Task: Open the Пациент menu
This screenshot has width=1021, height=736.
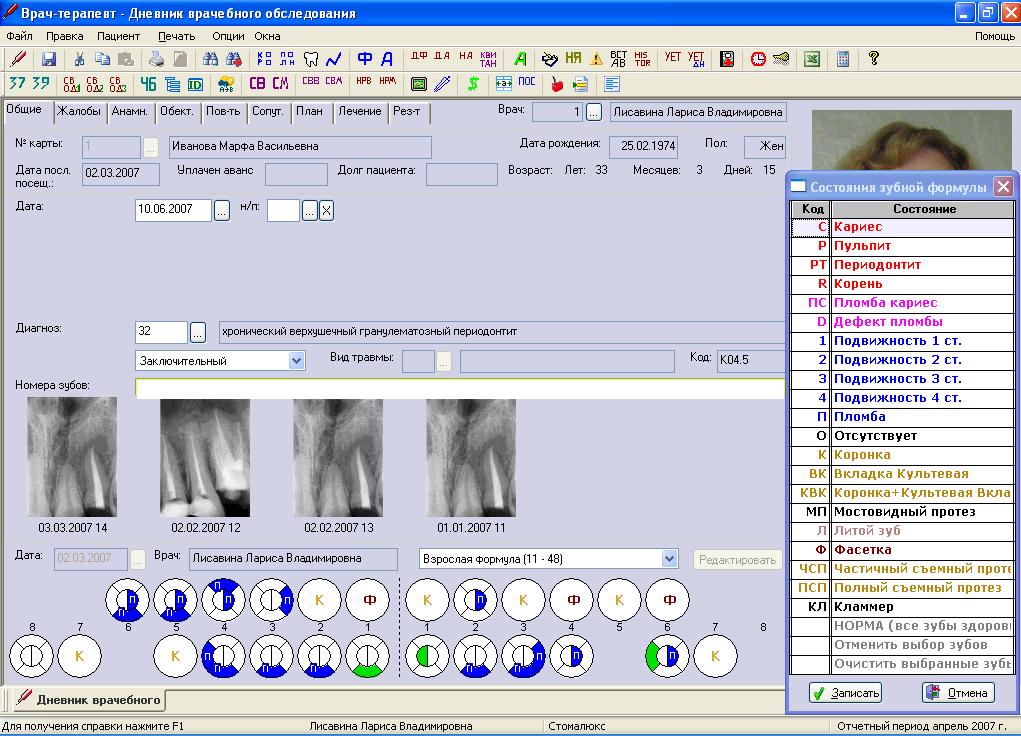Action: (x=119, y=36)
